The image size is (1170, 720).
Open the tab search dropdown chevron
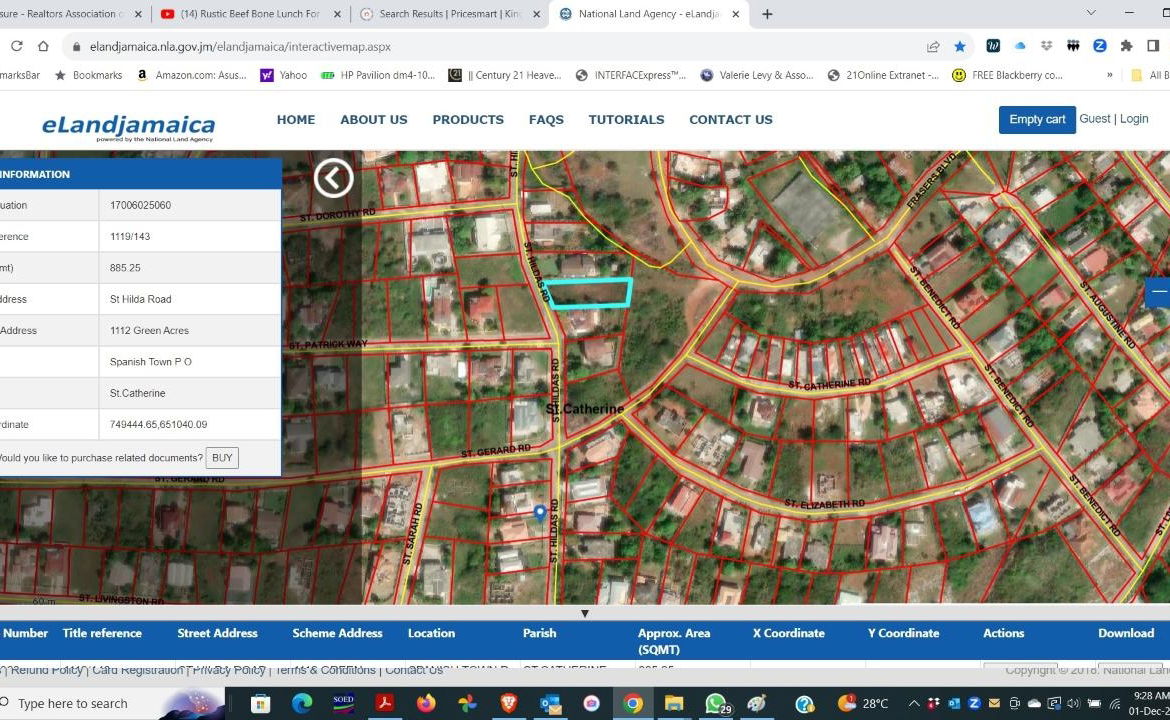pos(1091,13)
